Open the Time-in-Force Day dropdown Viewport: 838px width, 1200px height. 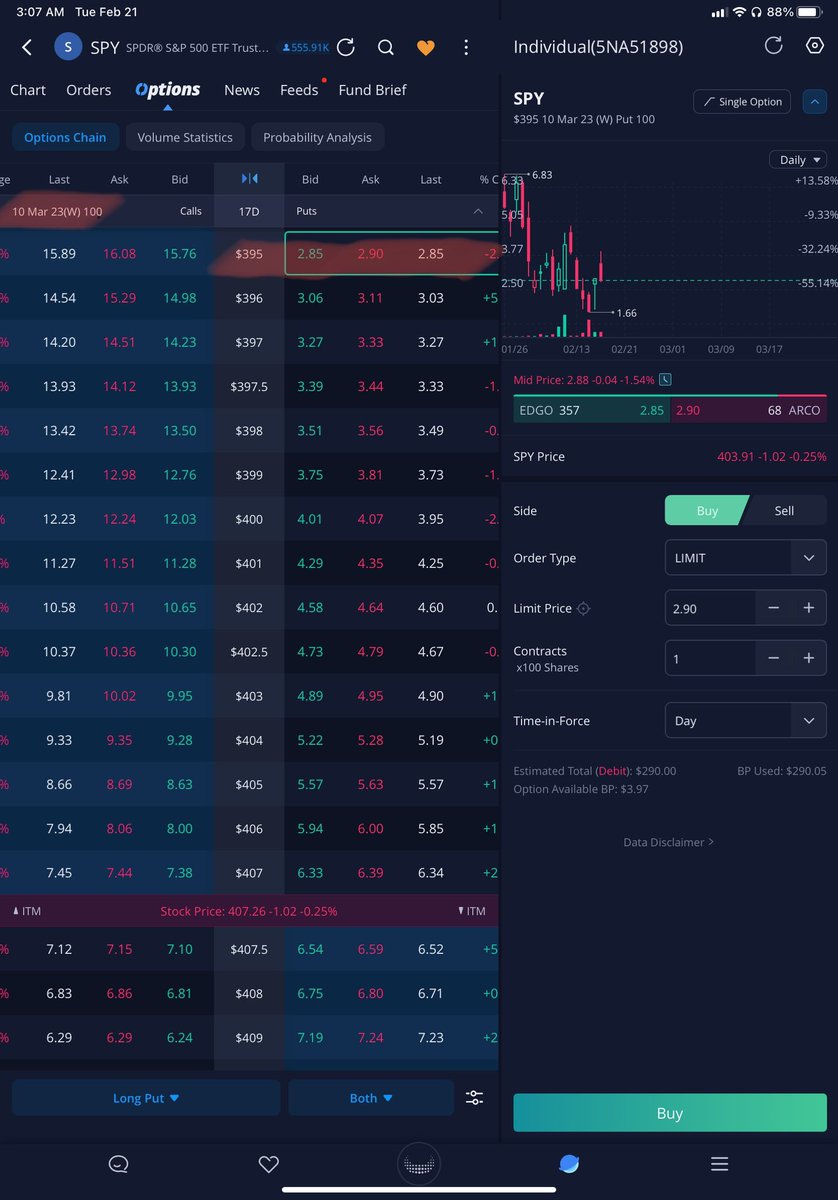tap(746, 720)
